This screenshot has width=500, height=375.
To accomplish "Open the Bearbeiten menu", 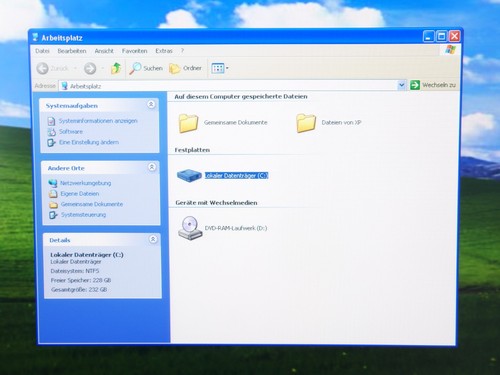I will pos(72,51).
